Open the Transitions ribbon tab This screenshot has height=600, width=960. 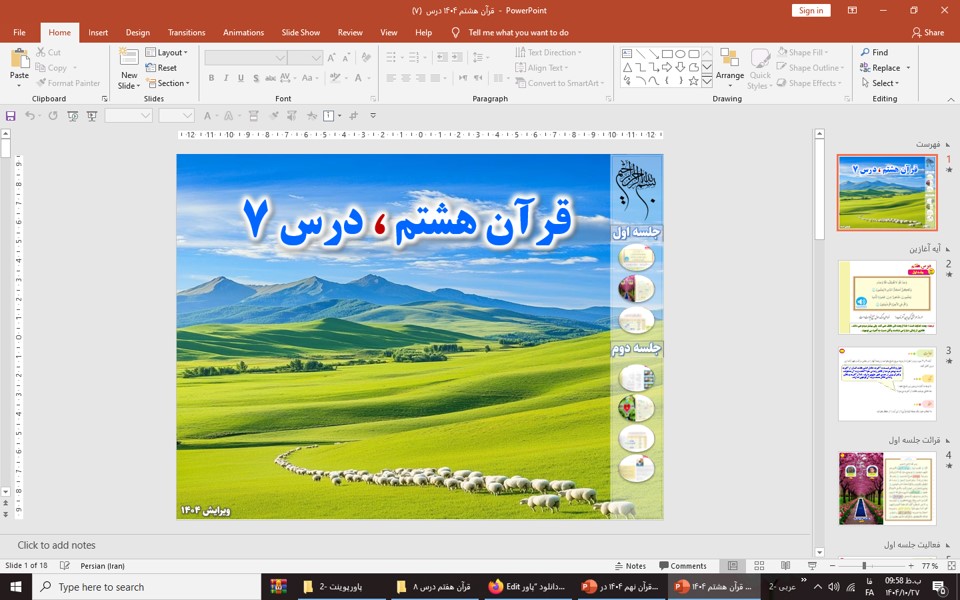point(186,32)
